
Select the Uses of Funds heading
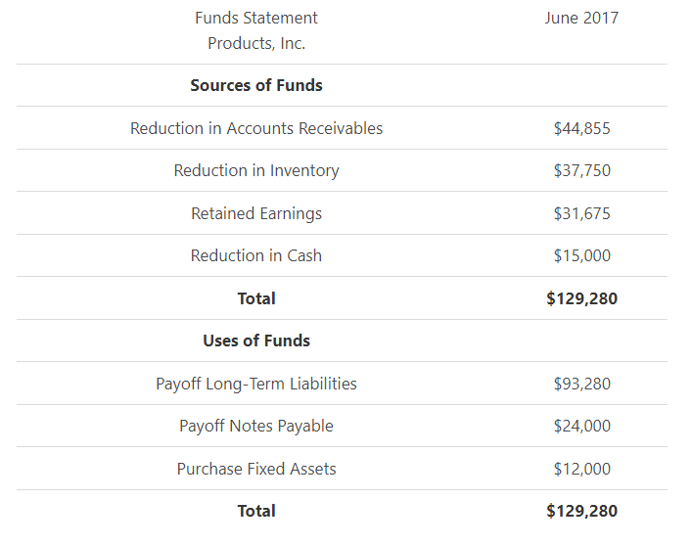point(256,341)
